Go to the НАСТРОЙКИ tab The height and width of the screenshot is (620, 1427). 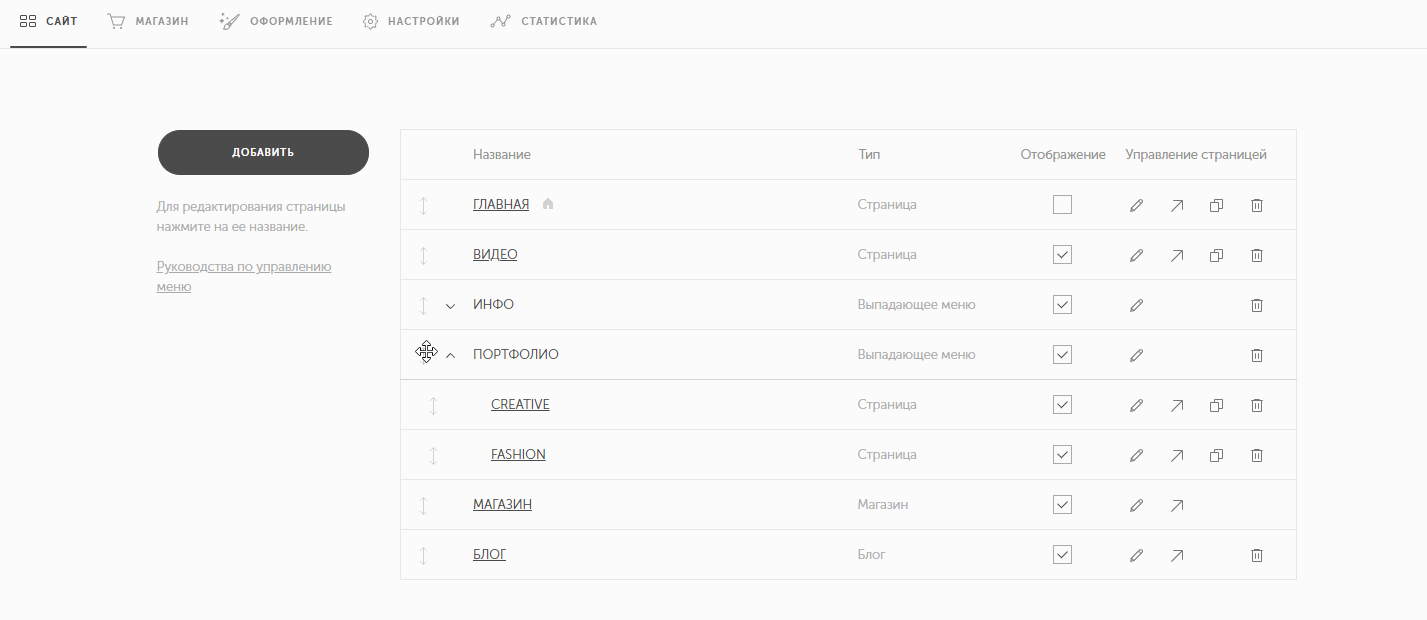(411, 21)
